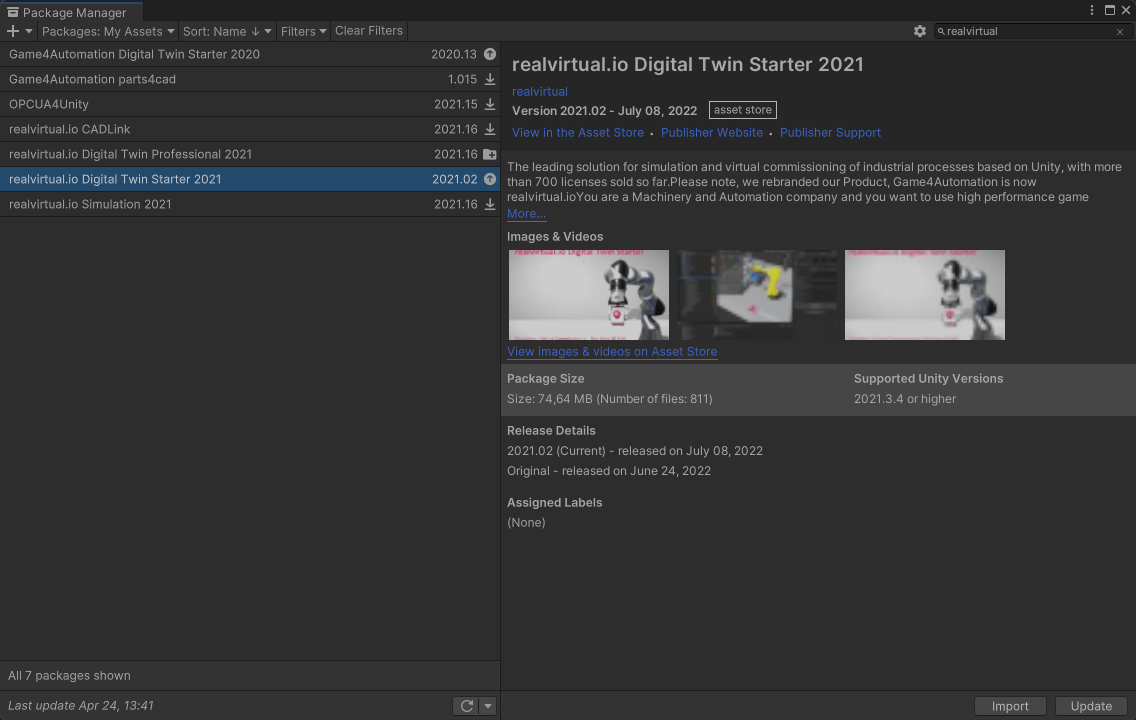The width and height of the screenshot is (1136, 720).
Task: Click download icon for realvirtual.io Simulation 2021
Action: pos(490,204)
